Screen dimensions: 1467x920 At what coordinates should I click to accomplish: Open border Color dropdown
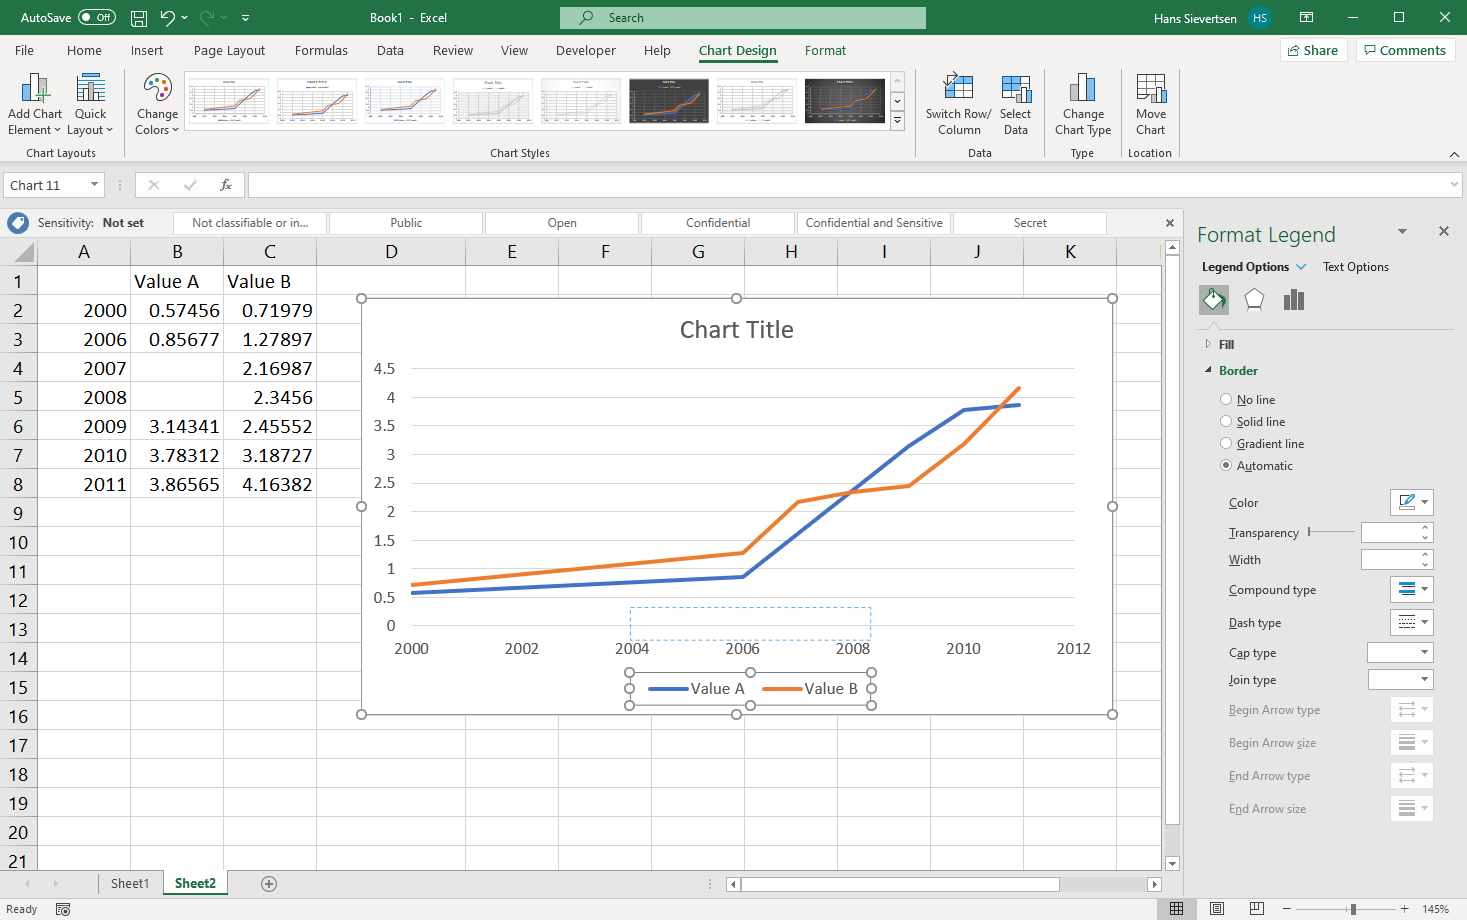[x=1412, y=502]
